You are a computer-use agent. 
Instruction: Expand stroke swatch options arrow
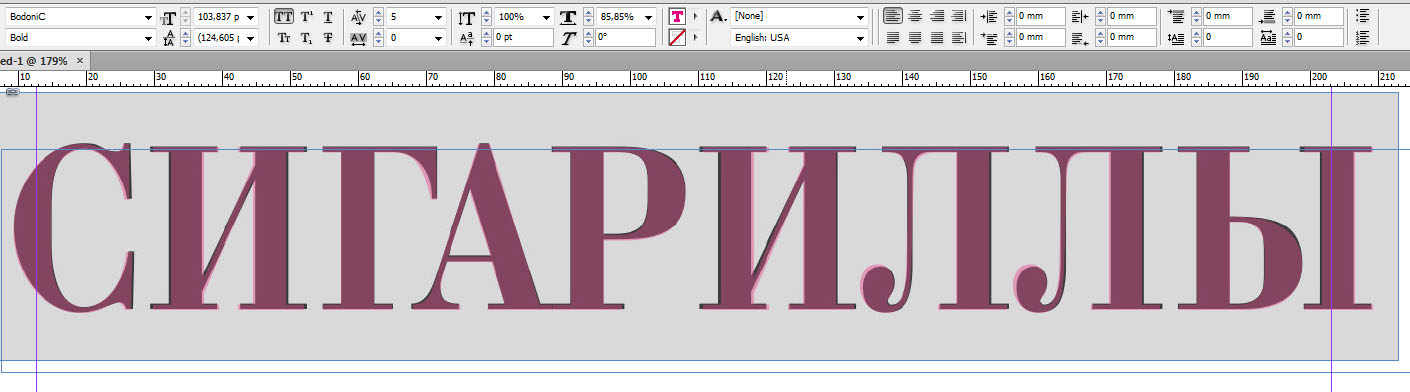[696, 38]
